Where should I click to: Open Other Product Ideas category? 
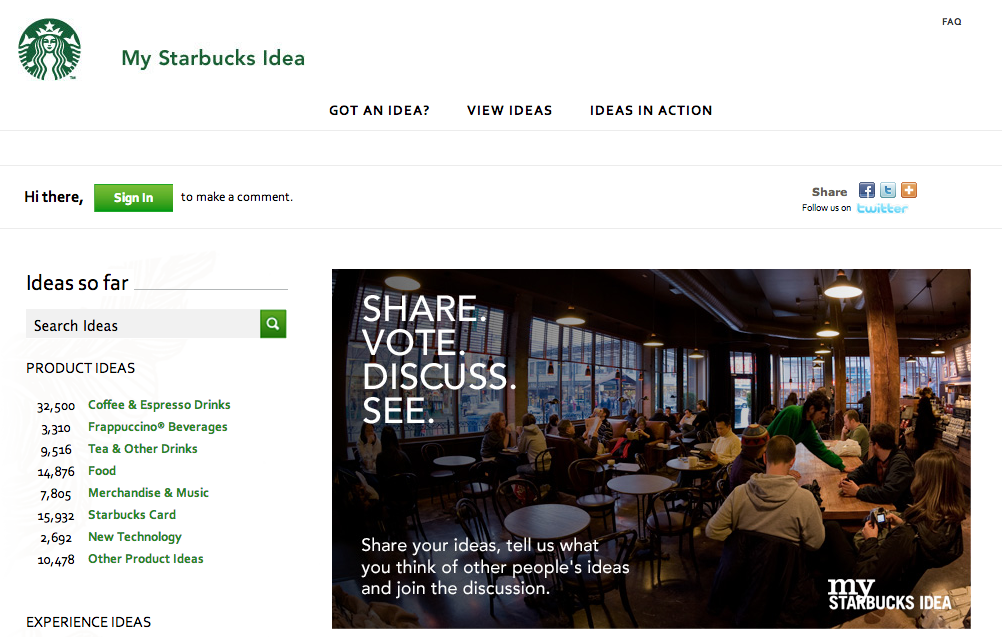click(146, 558)
